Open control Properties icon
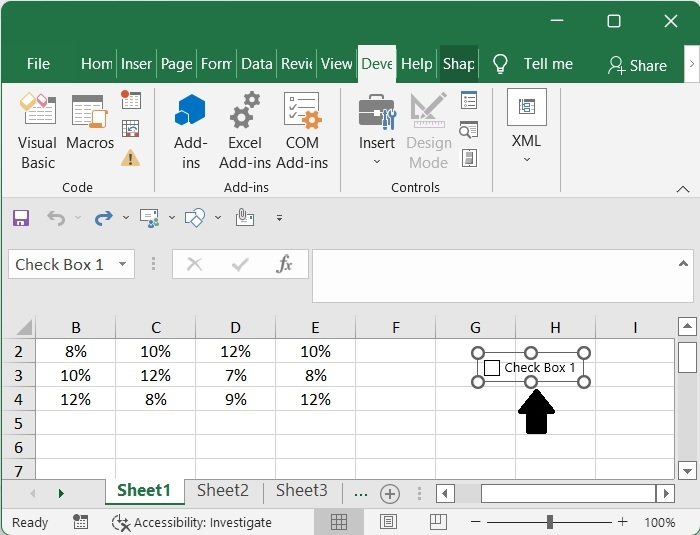 point(469,100)
